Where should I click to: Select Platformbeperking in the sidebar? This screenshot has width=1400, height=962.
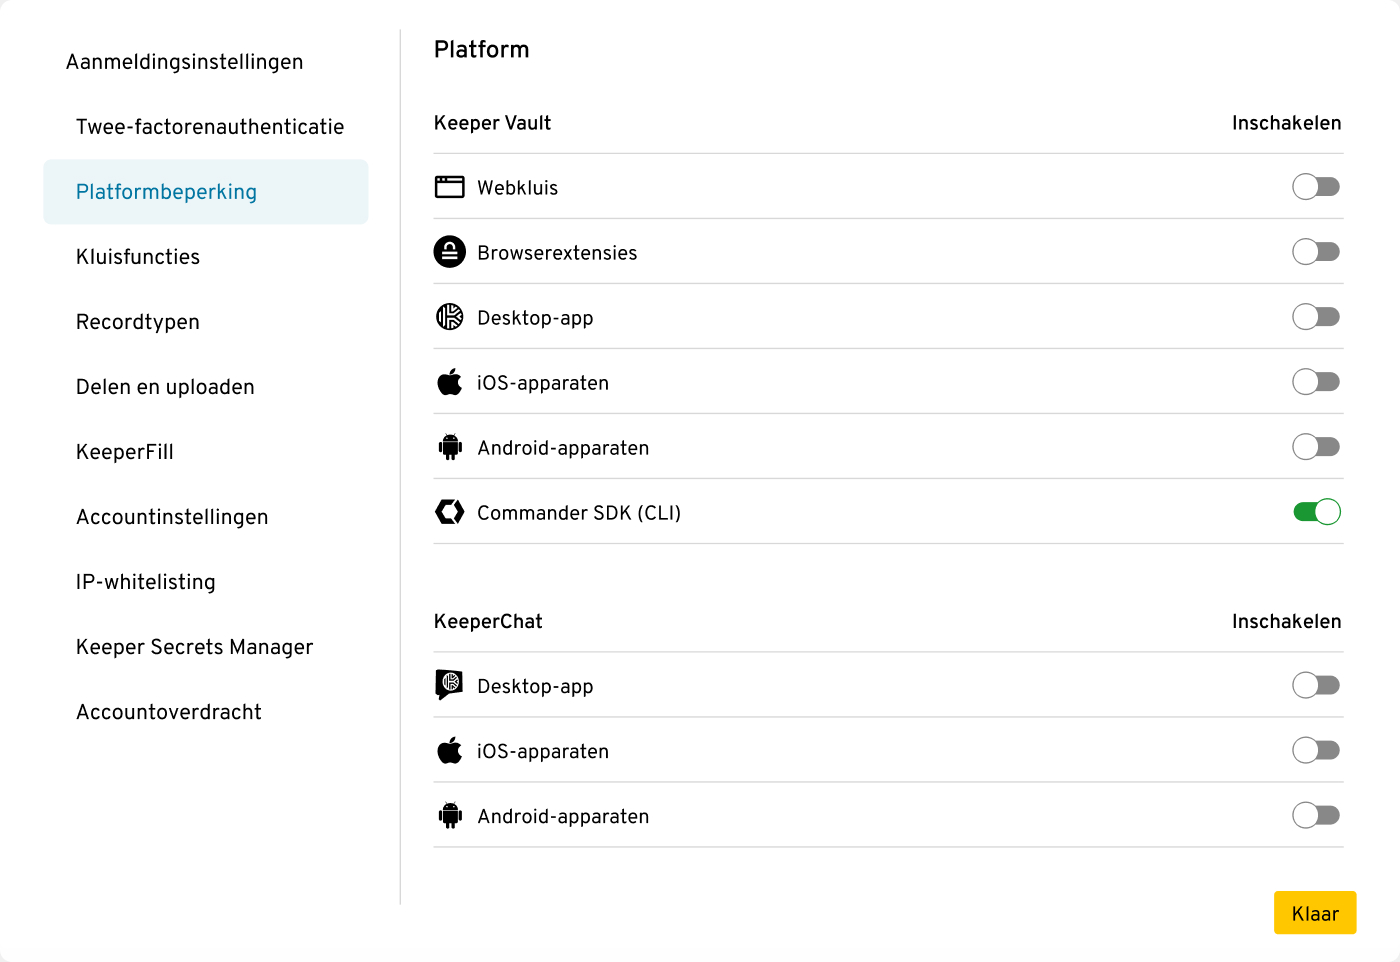pos(206,192)
